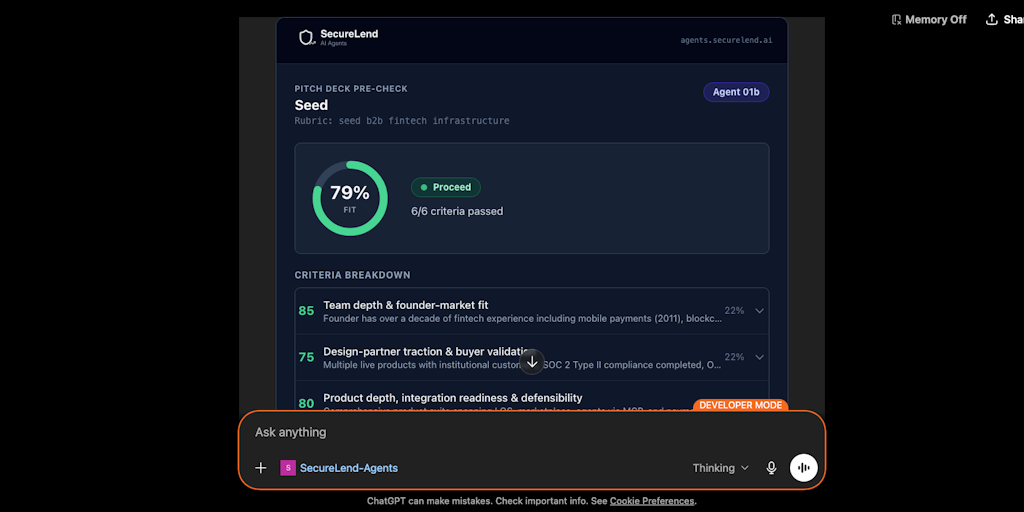Click the Product depth, integration readiness row
Image resolution: width=1024 pixels, height=512 pixels.
pyautogui.click(x=532, y=398)
